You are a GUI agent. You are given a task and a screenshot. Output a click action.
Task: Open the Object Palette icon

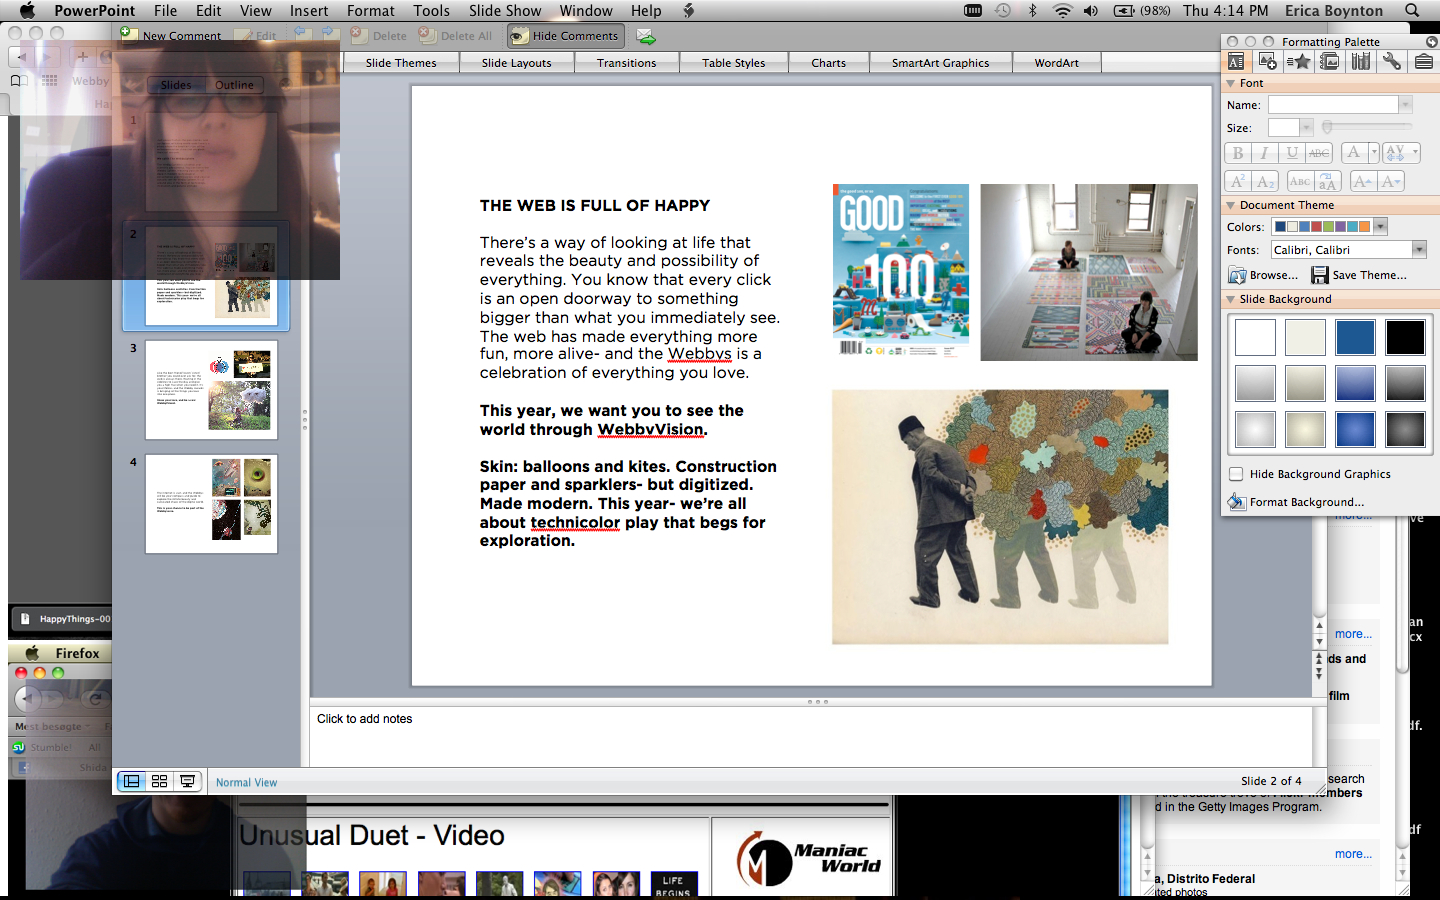coord(1267,62)
